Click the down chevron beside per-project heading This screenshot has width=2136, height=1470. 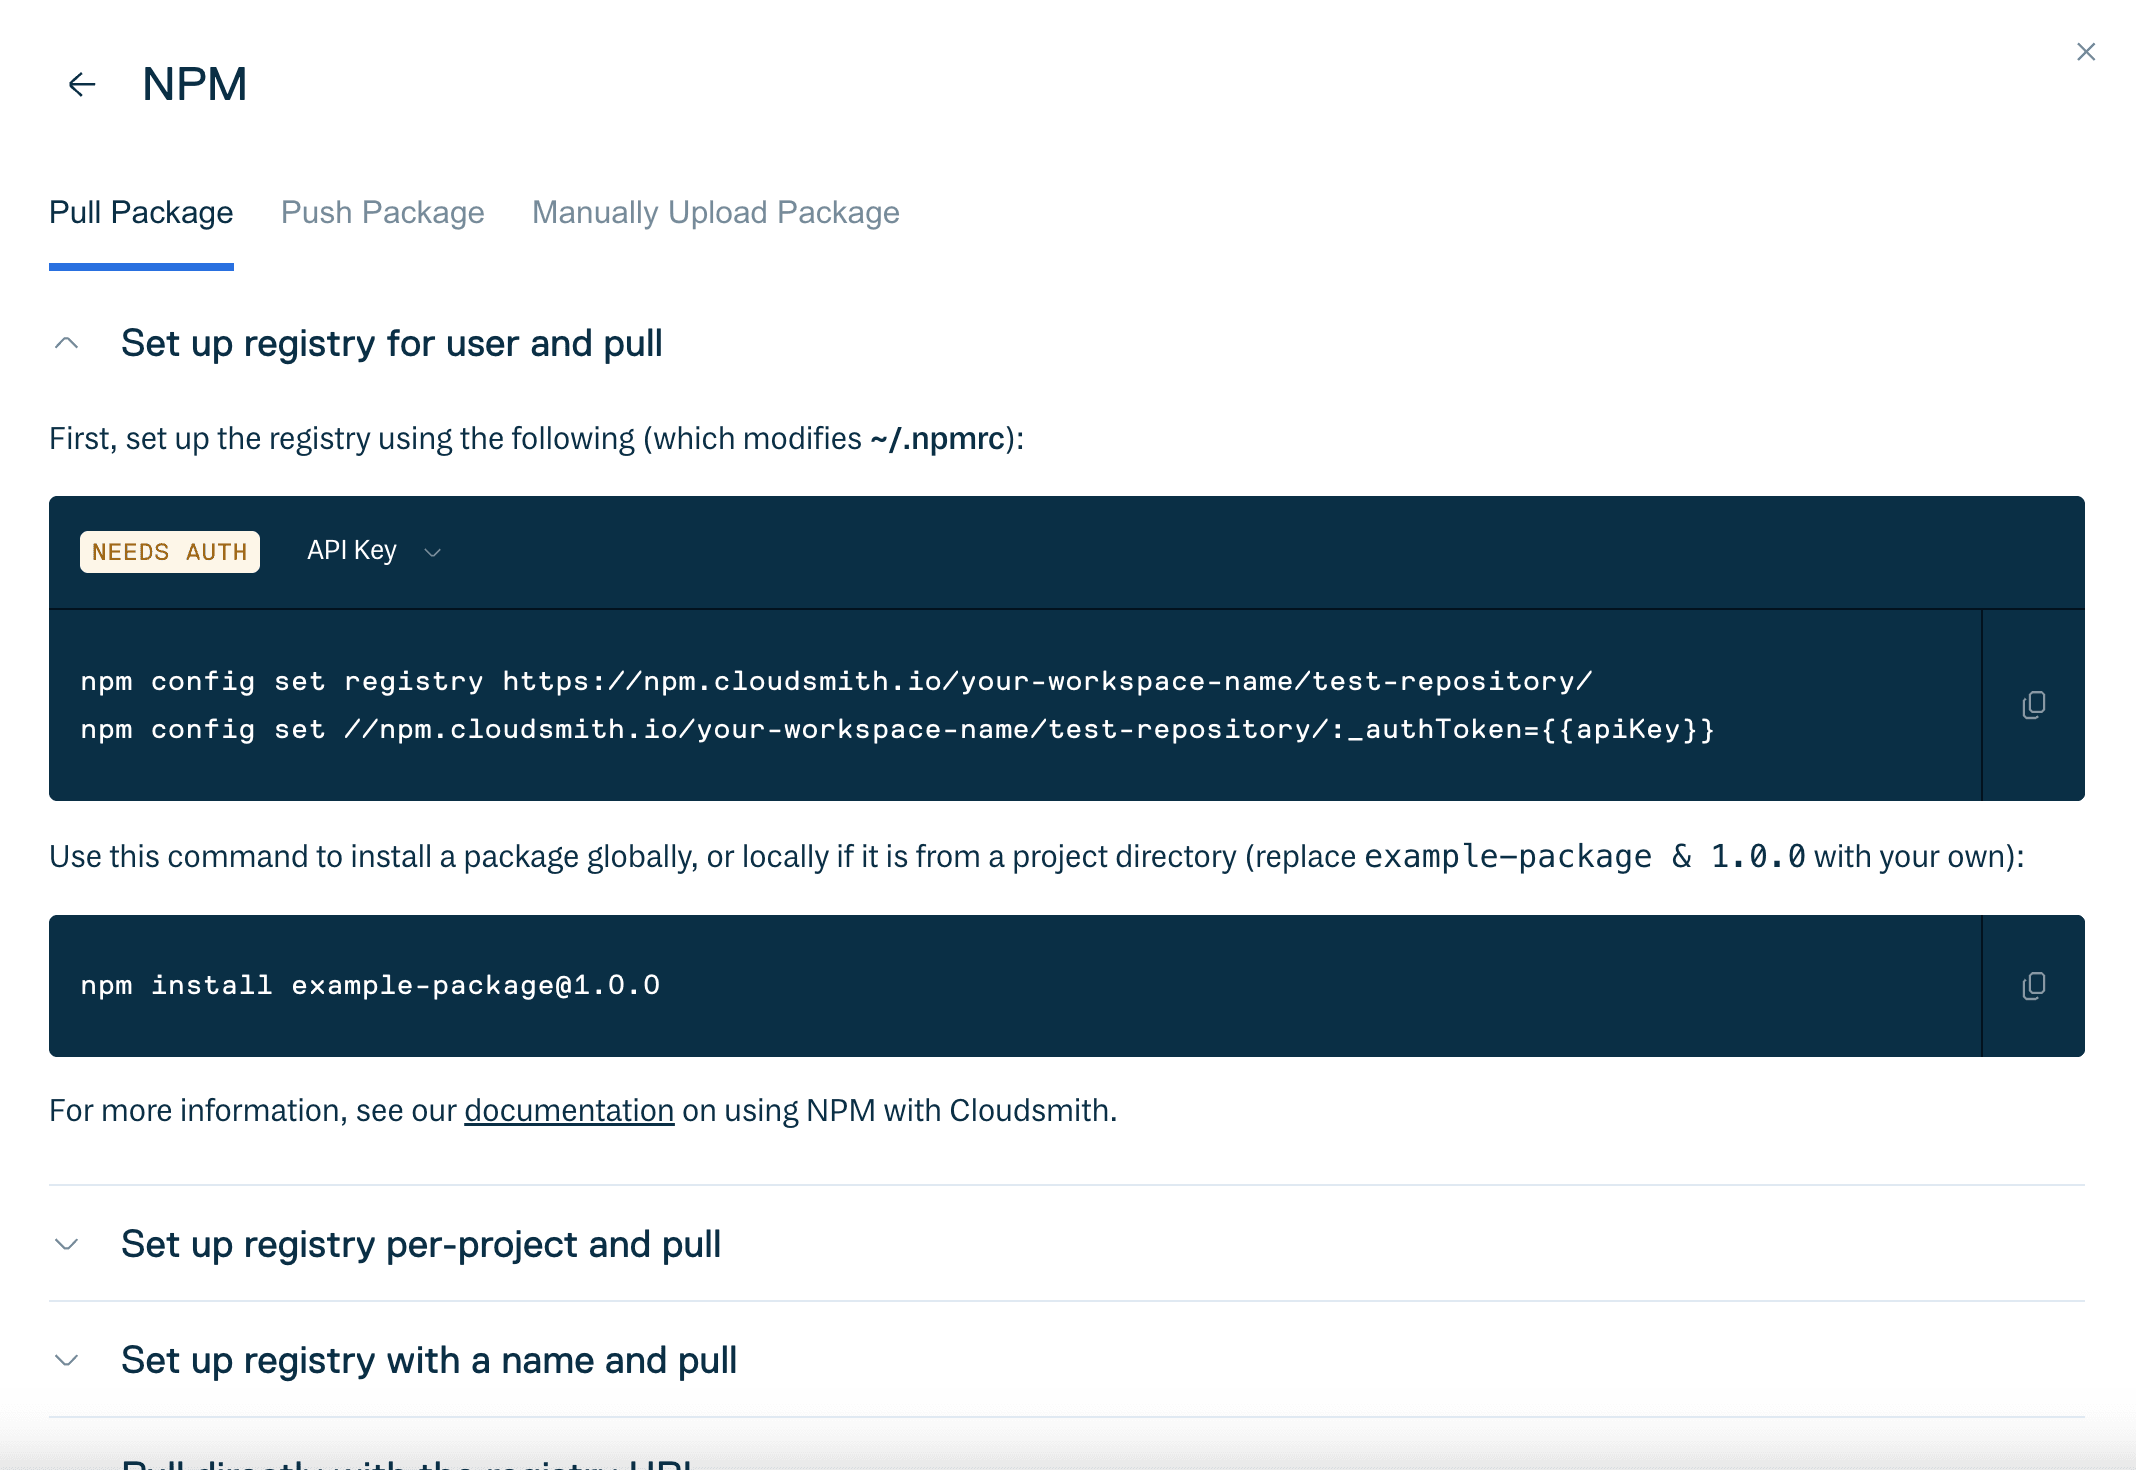67,1245
